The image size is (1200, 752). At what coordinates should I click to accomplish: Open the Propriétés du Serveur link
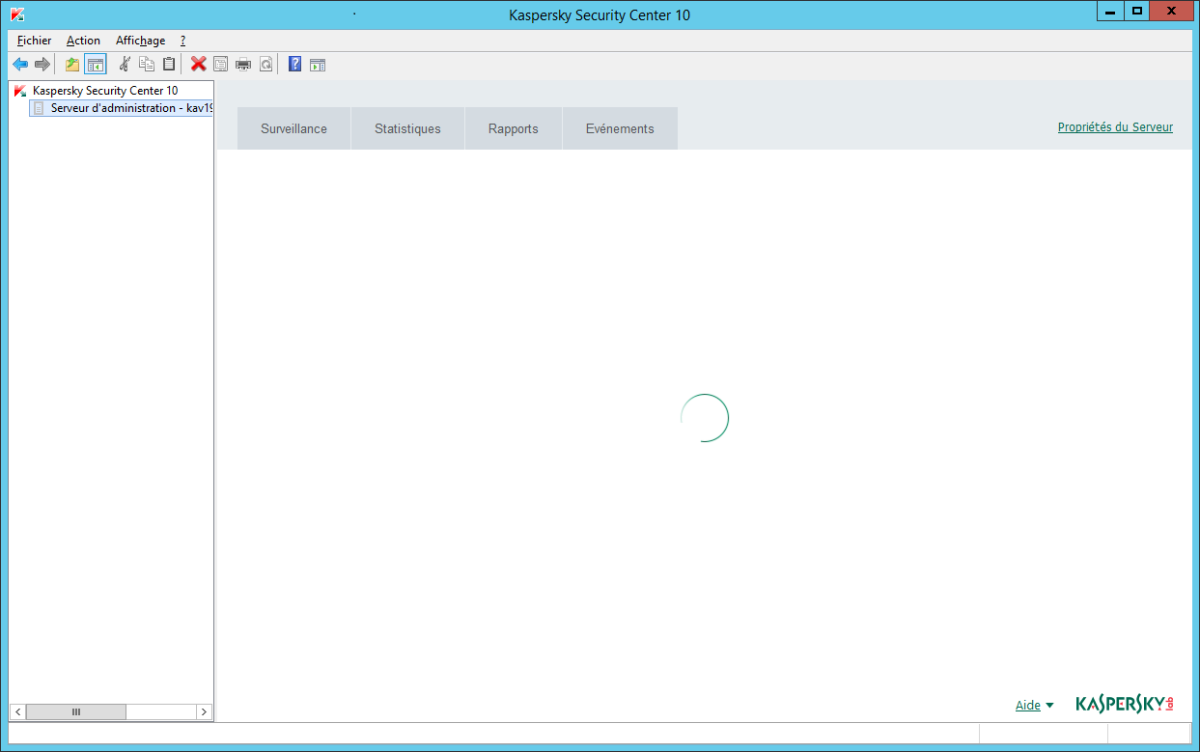tap(1115, 127)
